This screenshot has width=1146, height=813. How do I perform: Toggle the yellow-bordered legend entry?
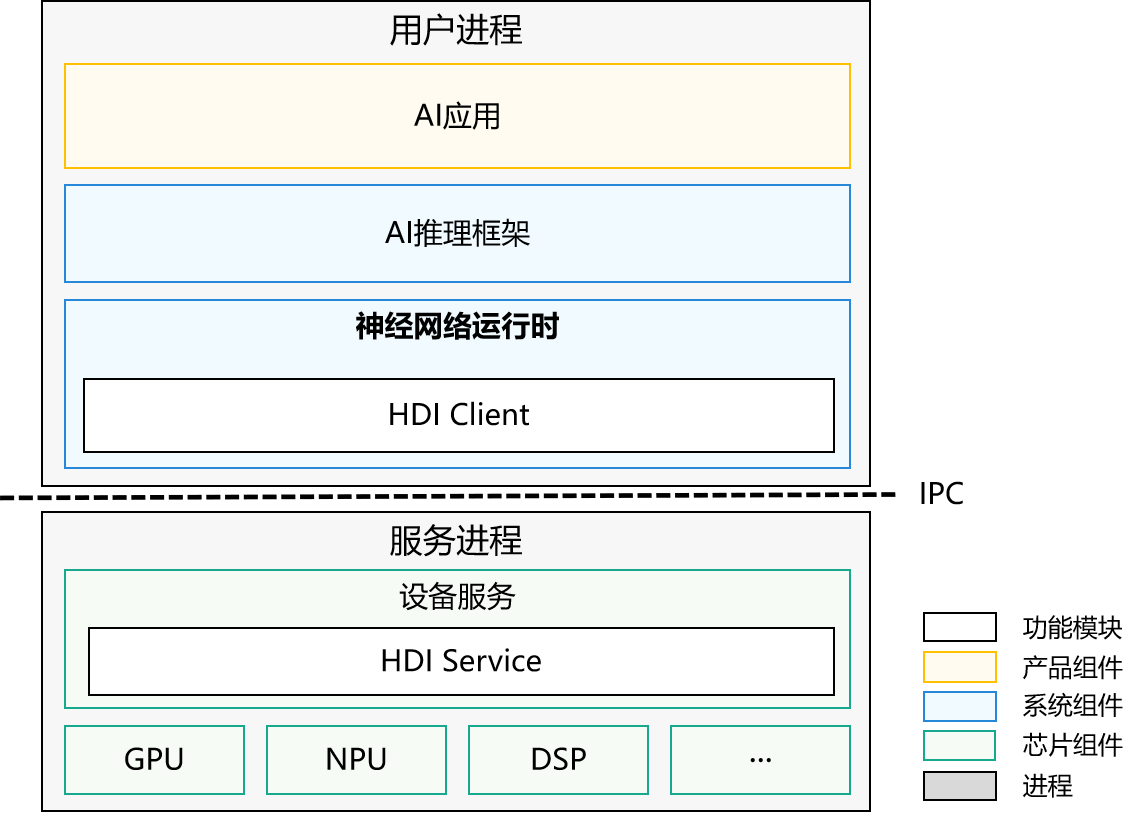point(959,666)
